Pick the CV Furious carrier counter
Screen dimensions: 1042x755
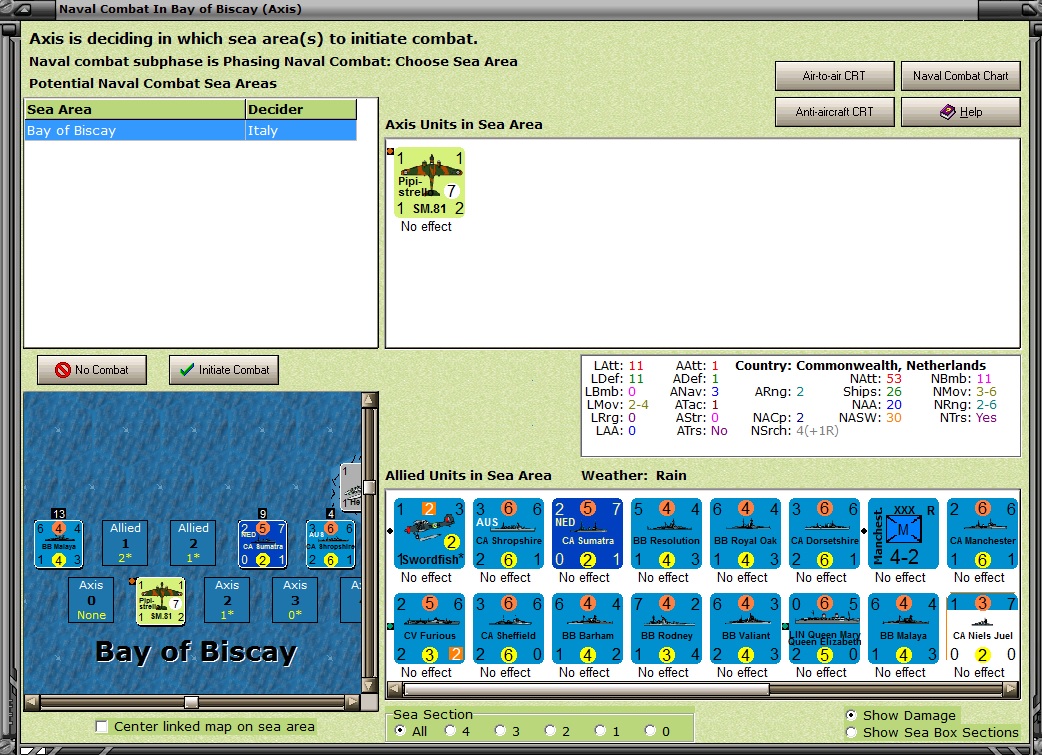coord(429,629)
